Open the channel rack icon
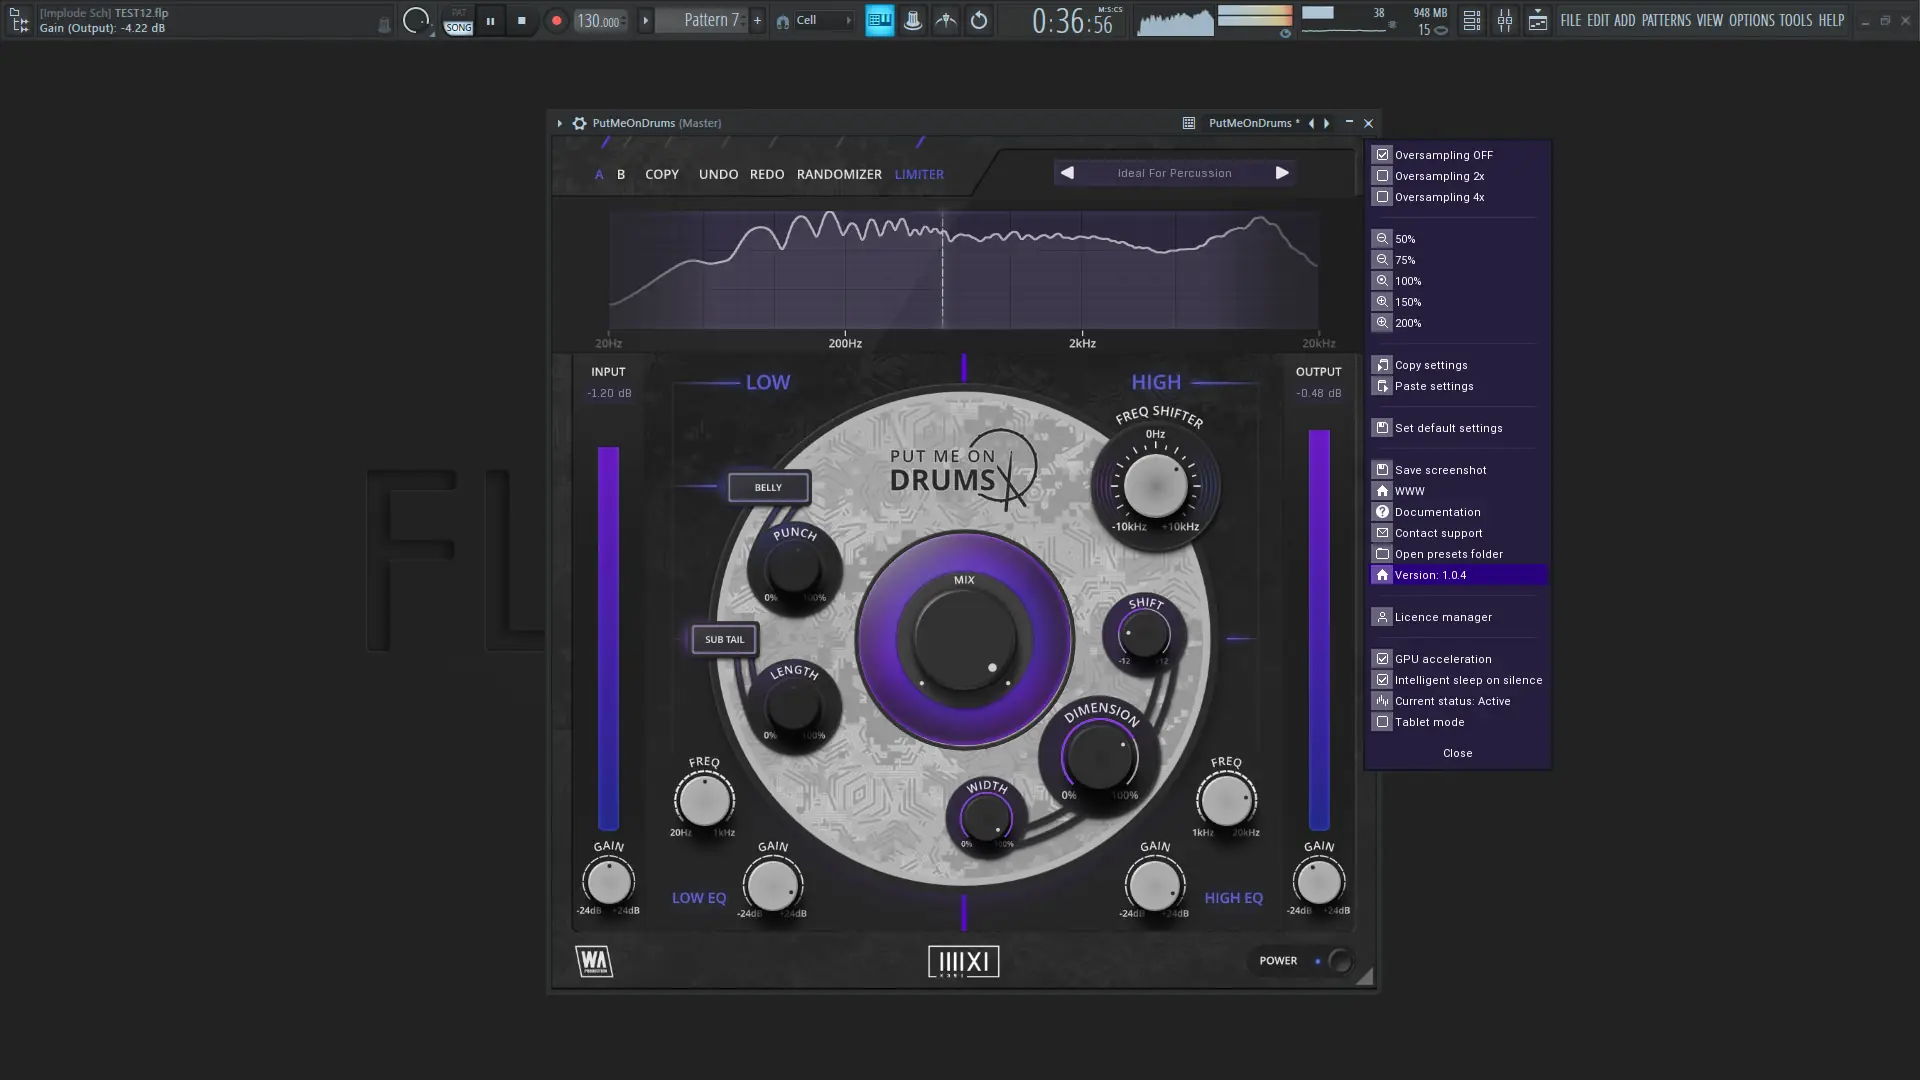 coord(1471,21)
